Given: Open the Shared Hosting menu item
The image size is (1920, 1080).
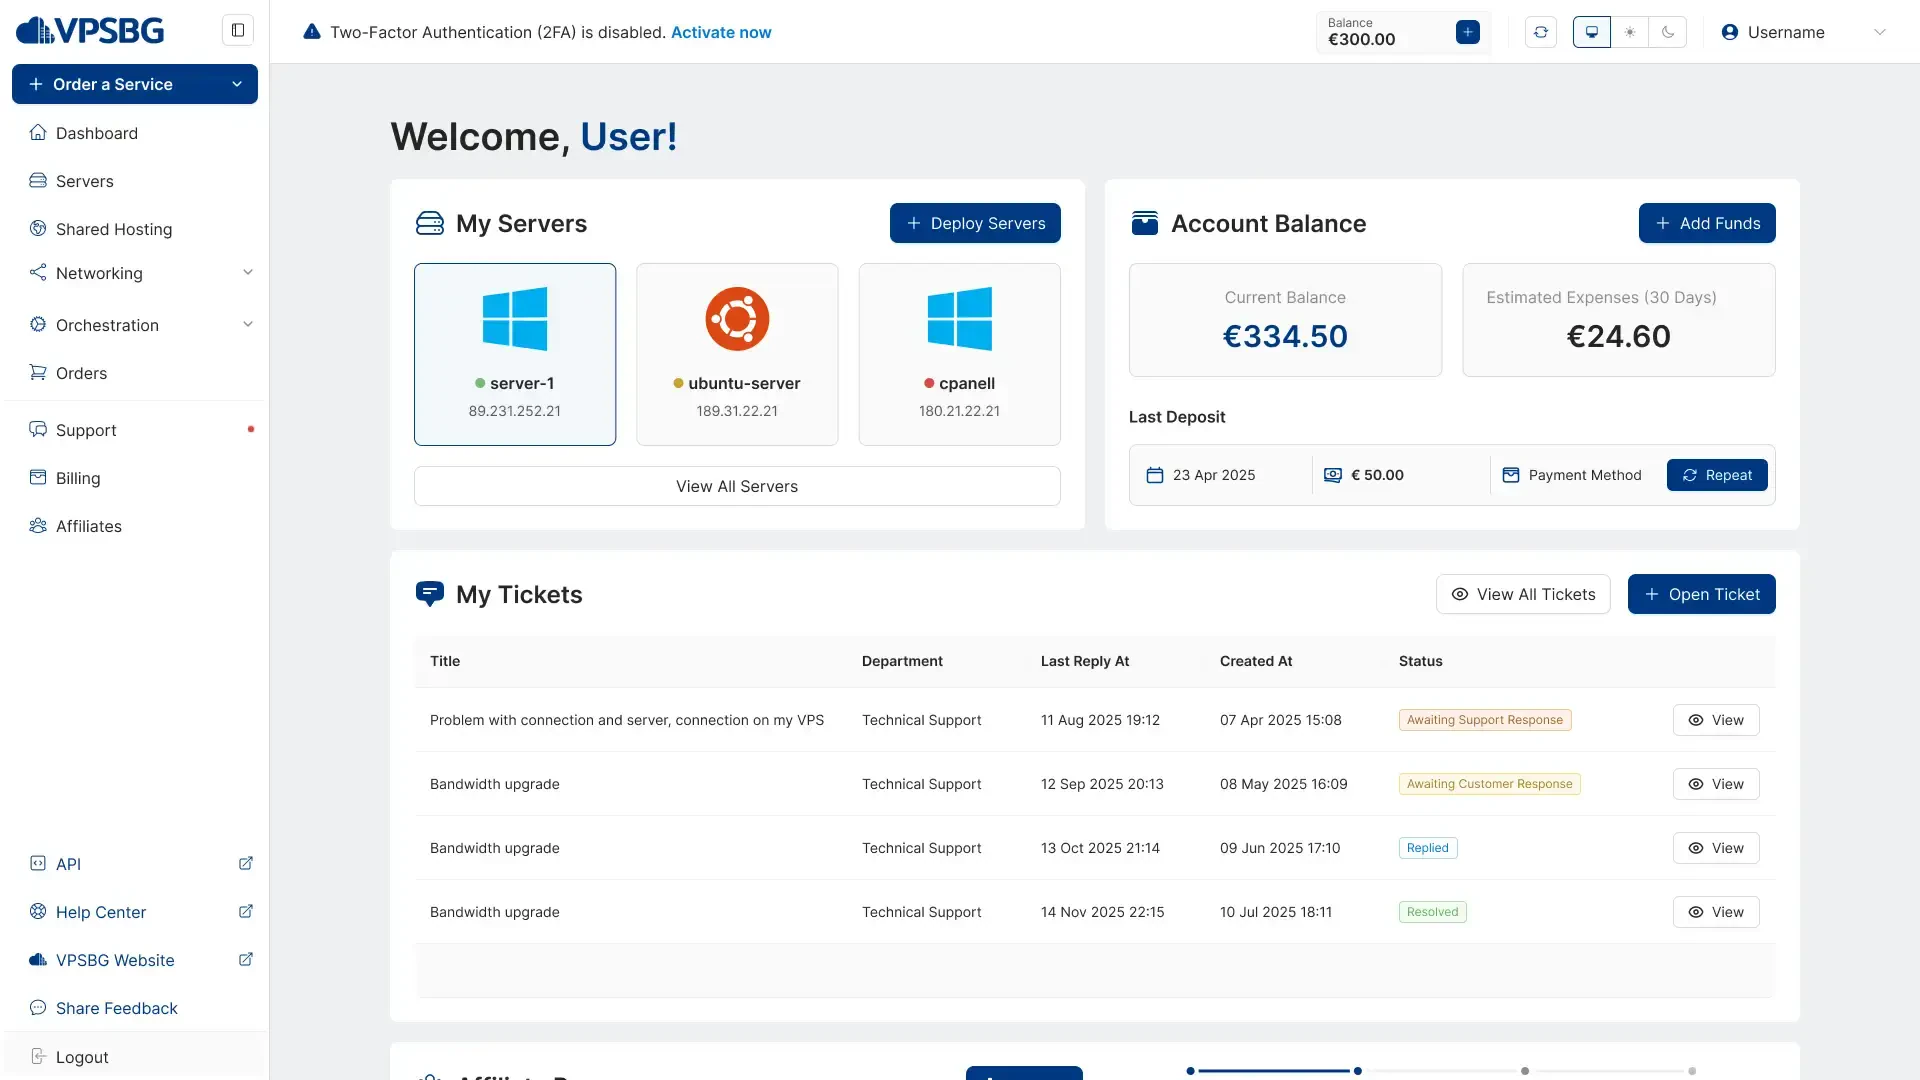Looking at the screenshot, I should pyautogui.click(x=114, y=229).
